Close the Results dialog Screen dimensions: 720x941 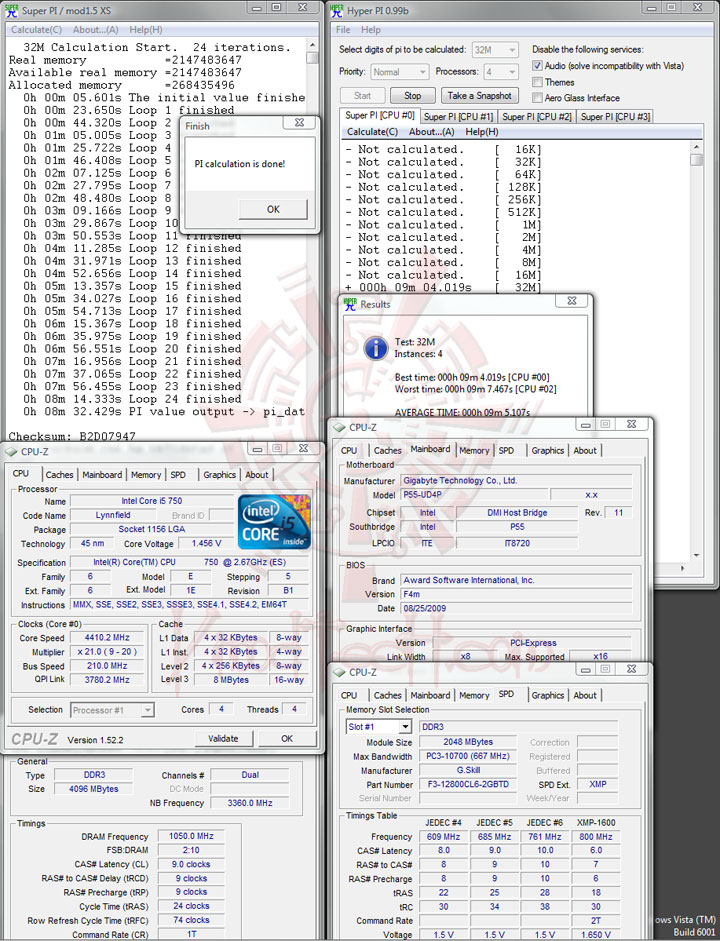click(x=572, y=301)
